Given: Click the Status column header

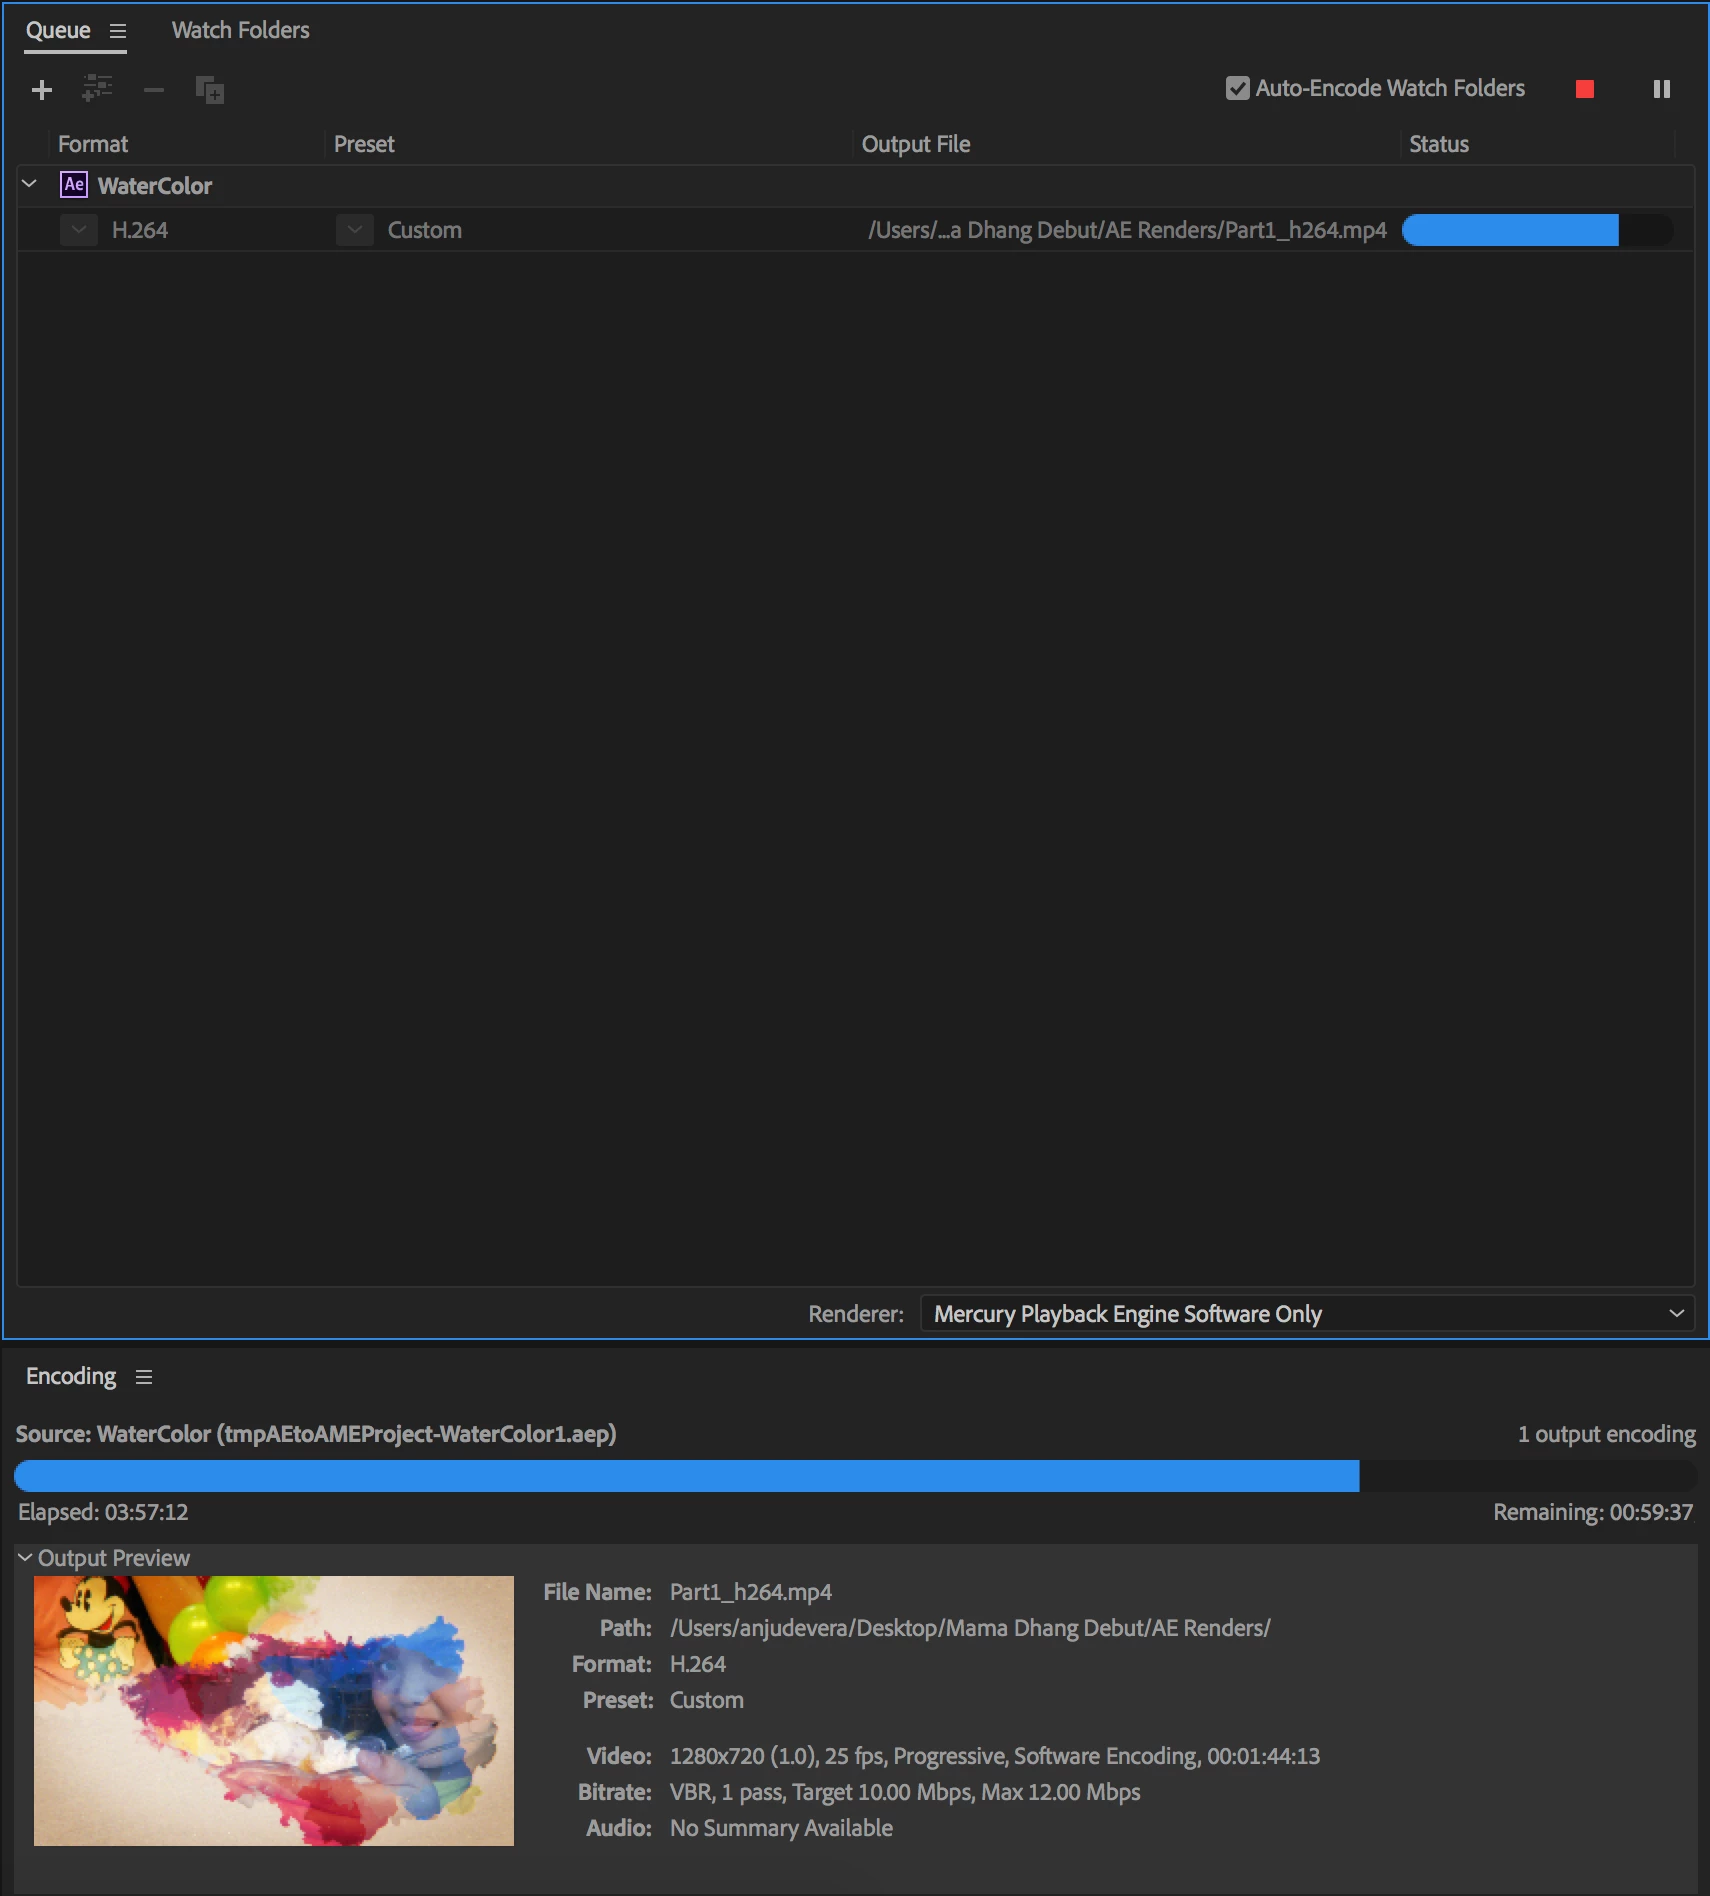Looking at the screenshot, I should coord(1439,144).
